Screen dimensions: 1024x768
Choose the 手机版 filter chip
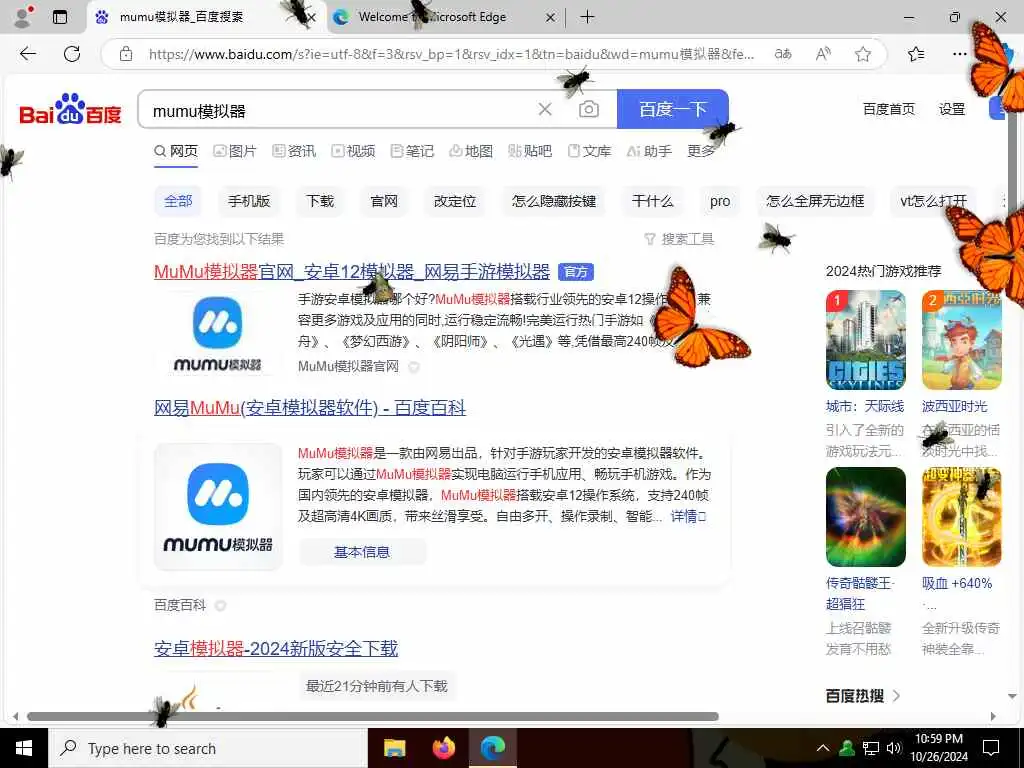coord(249,201)
